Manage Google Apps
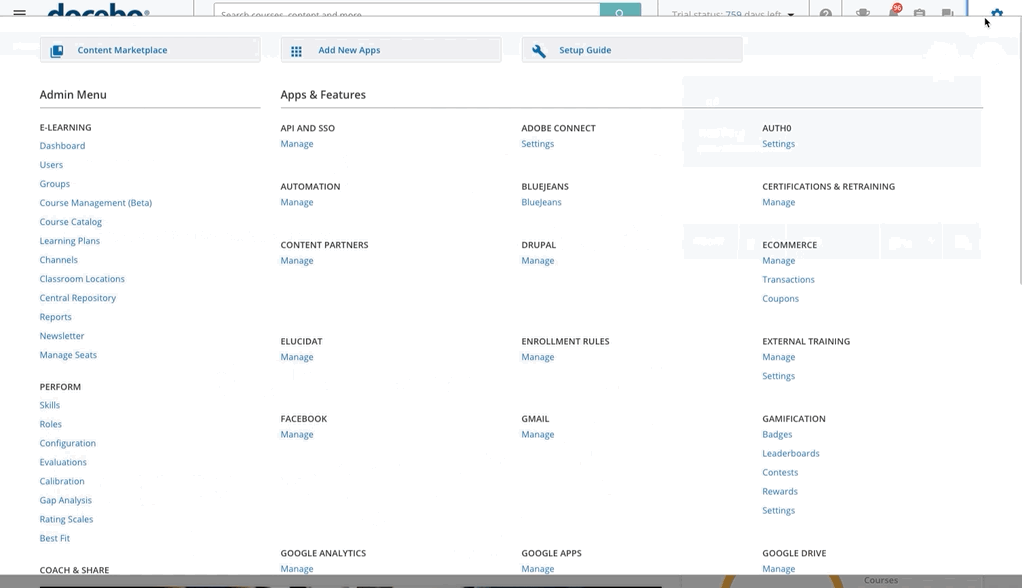This screenshot has height=588, width=1022. pyautogui.click(x=538, y=569)
